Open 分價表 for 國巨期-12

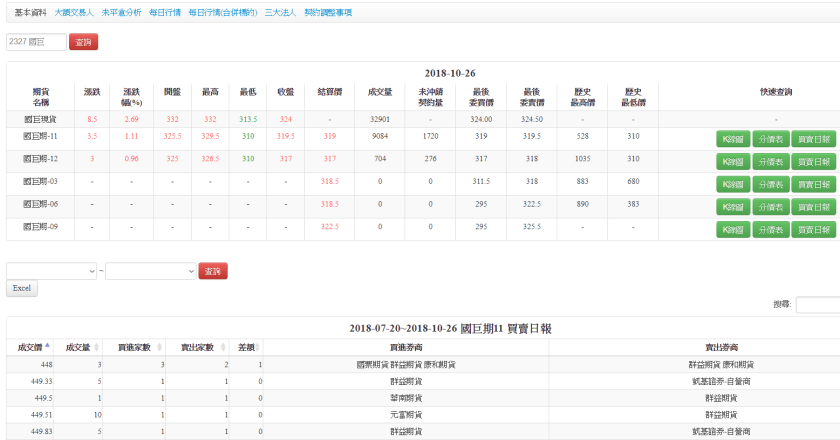(769, 162)
